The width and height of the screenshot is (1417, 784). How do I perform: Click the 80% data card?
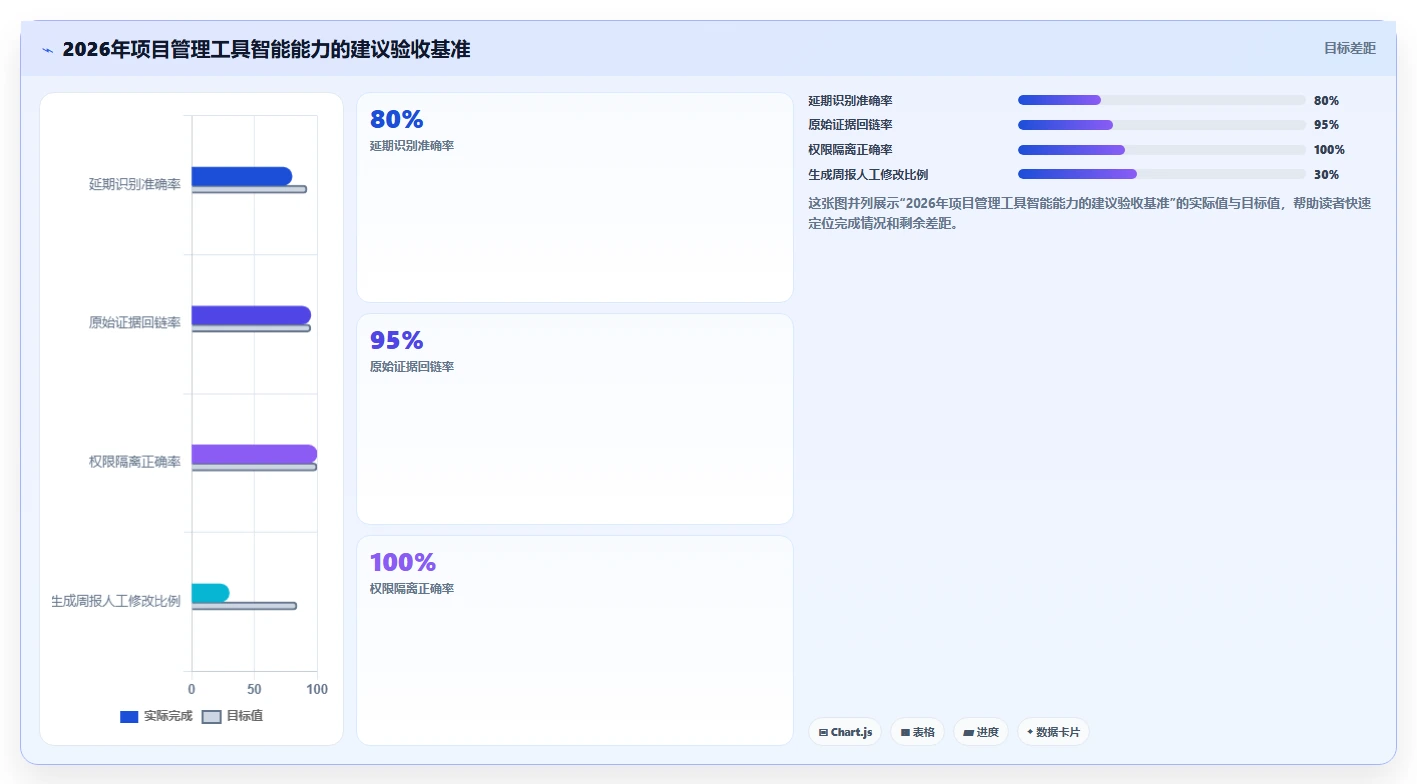(x=575, y=197)
